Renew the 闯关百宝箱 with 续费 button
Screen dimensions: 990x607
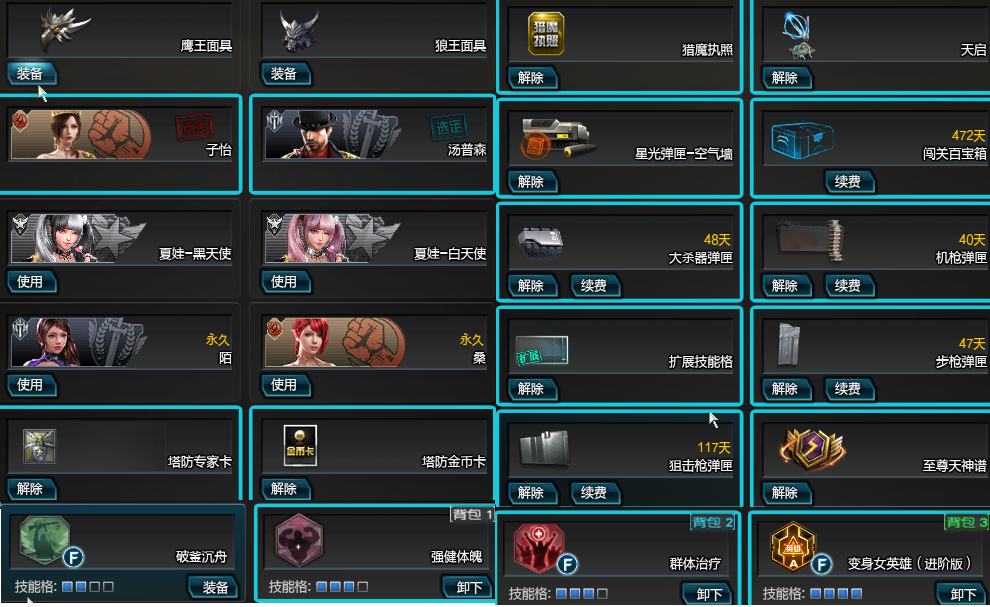(x=849, y=182)
